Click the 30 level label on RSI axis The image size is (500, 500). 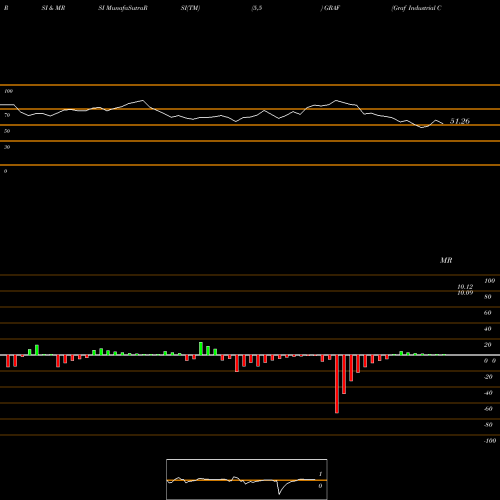tap(7, 147)
